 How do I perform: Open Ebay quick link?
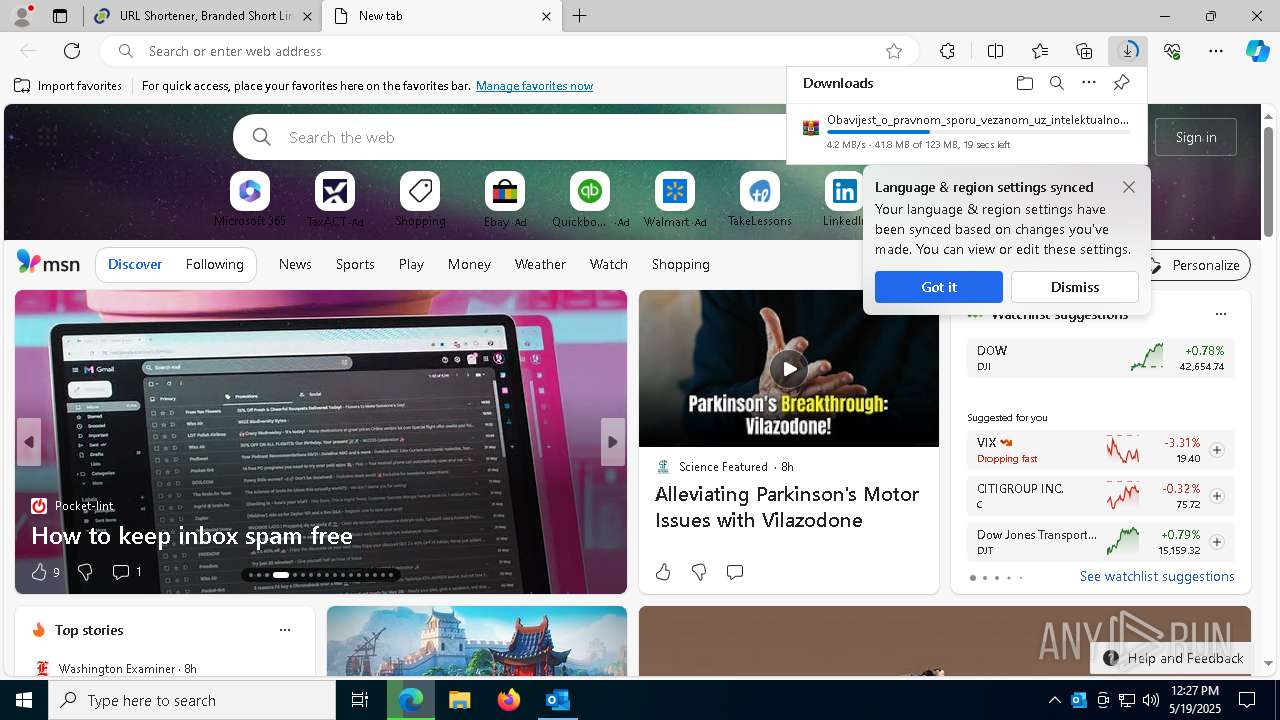(x=505, y=200)
